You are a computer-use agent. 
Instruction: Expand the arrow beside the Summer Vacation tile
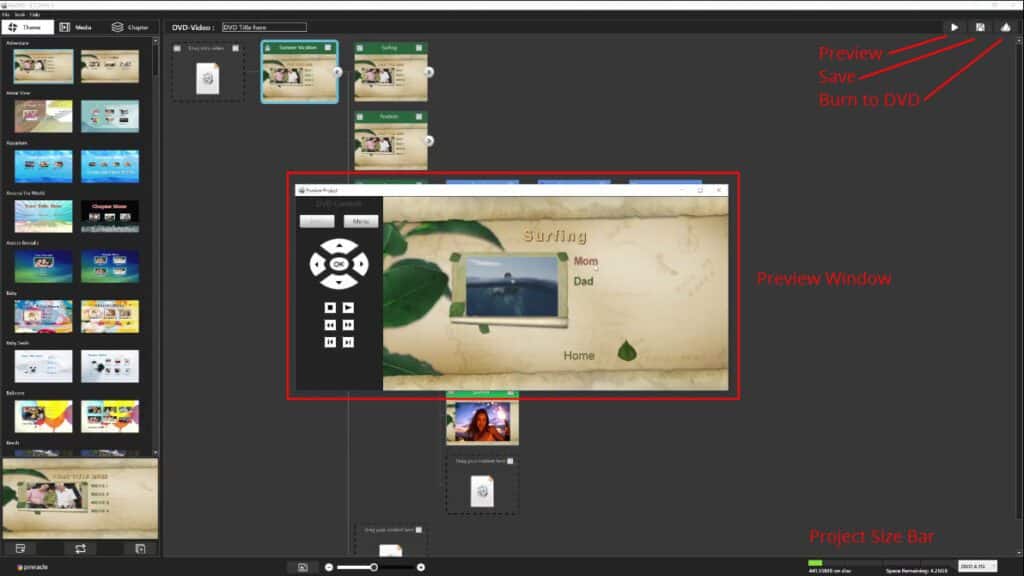coord(336,72)
